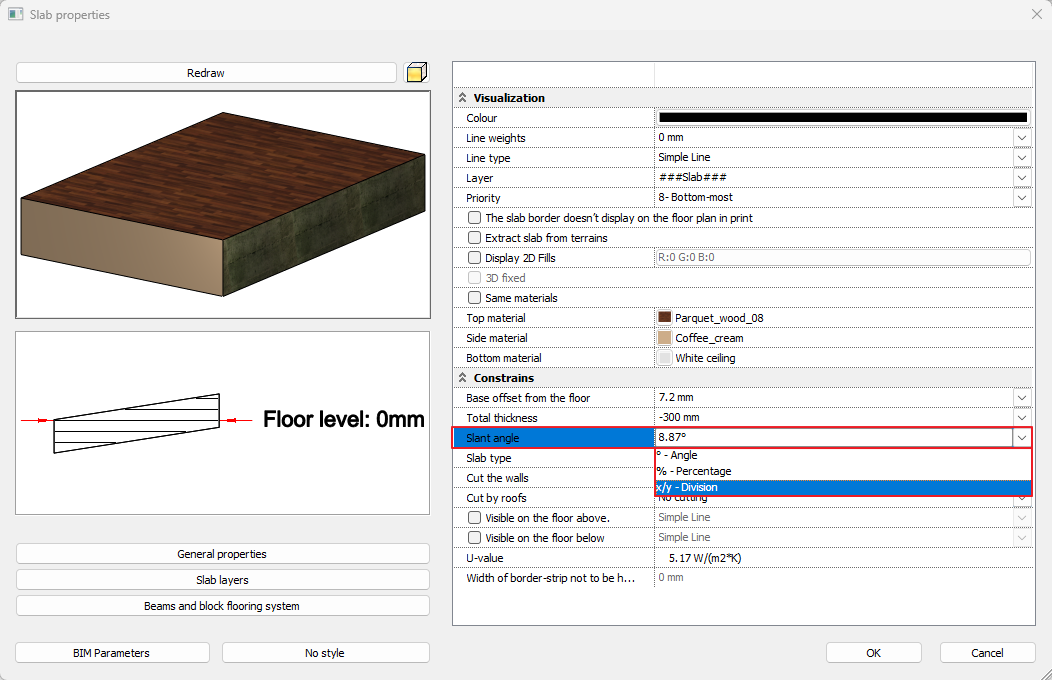1052x680 pixels.
Task: Collapse the Visualization section chevron
Action: (462, 98)
